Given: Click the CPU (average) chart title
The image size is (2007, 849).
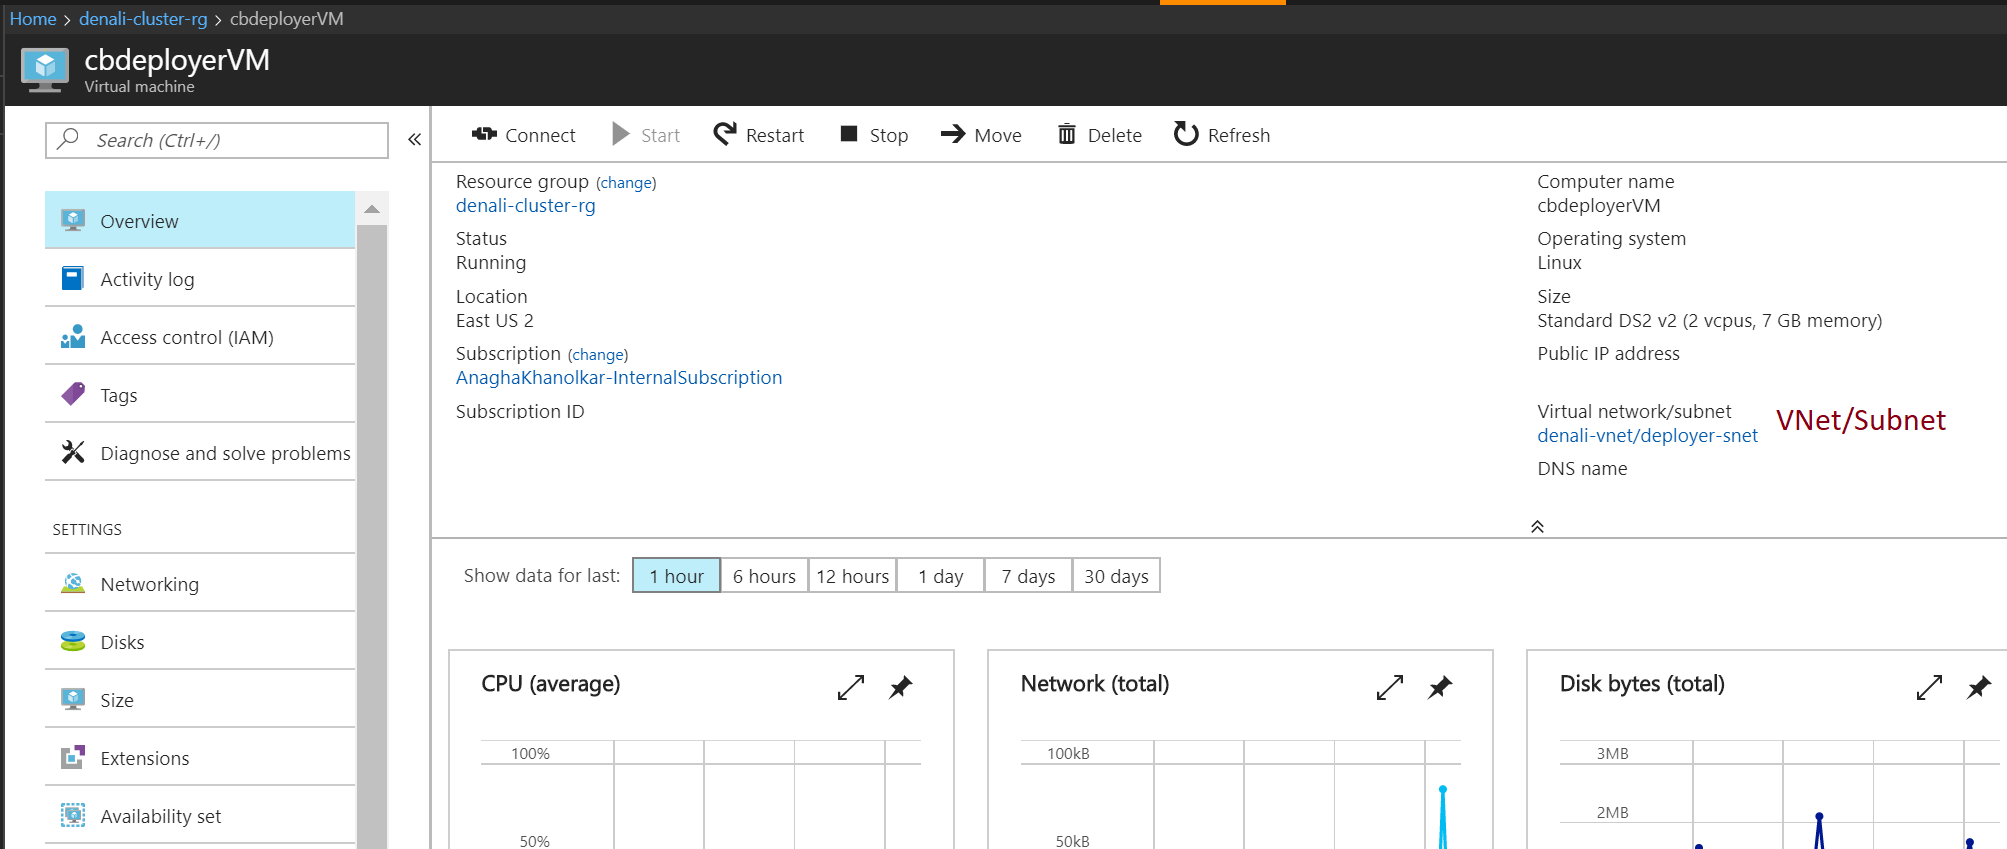Looking at the screenshot, I should tap(551, 684).
